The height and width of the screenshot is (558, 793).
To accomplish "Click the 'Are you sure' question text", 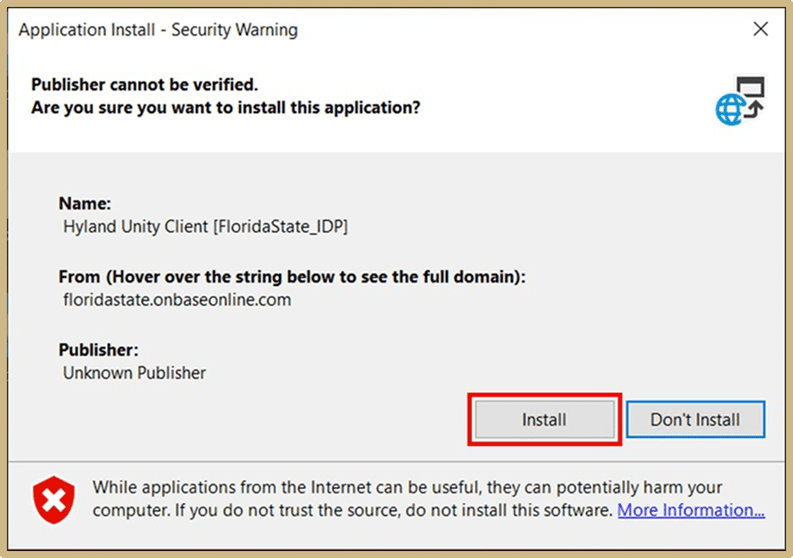I will [225, 107].
